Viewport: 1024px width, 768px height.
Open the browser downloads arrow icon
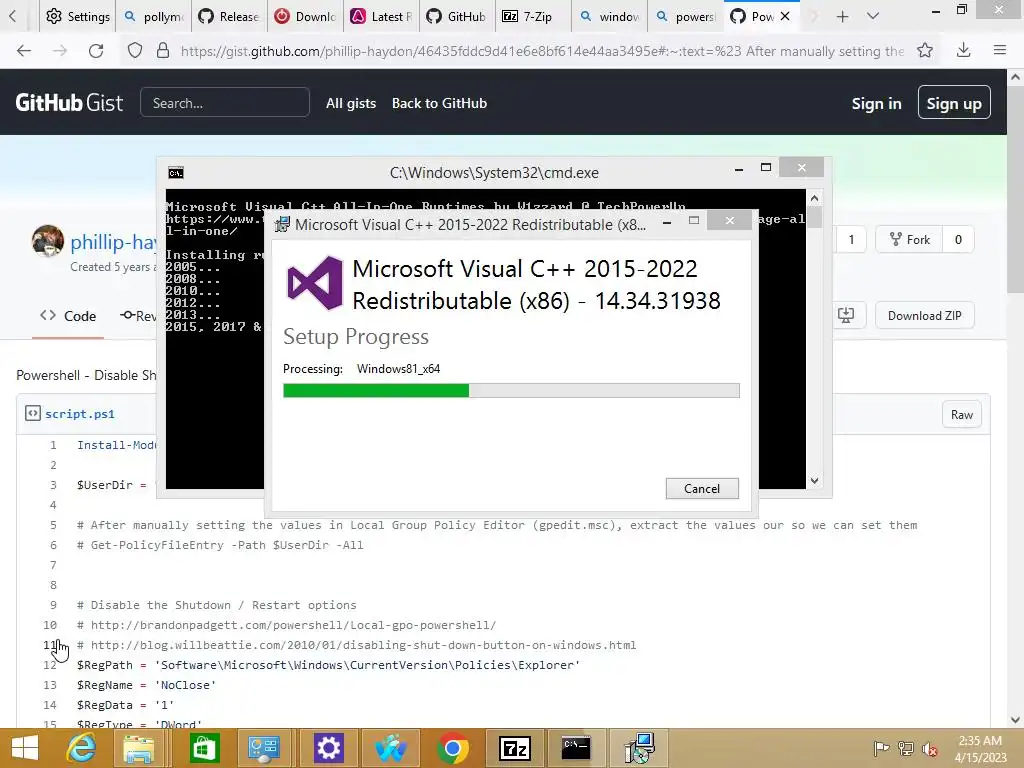pyautogui.click(x=963, y=50)
